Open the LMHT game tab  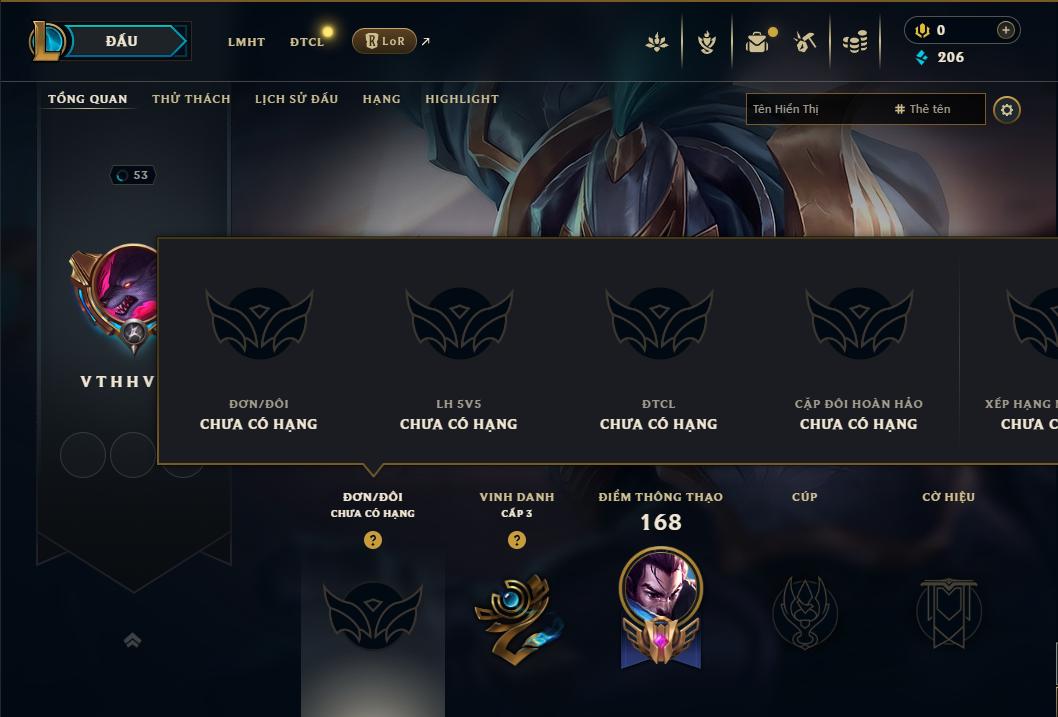[246, 42]
